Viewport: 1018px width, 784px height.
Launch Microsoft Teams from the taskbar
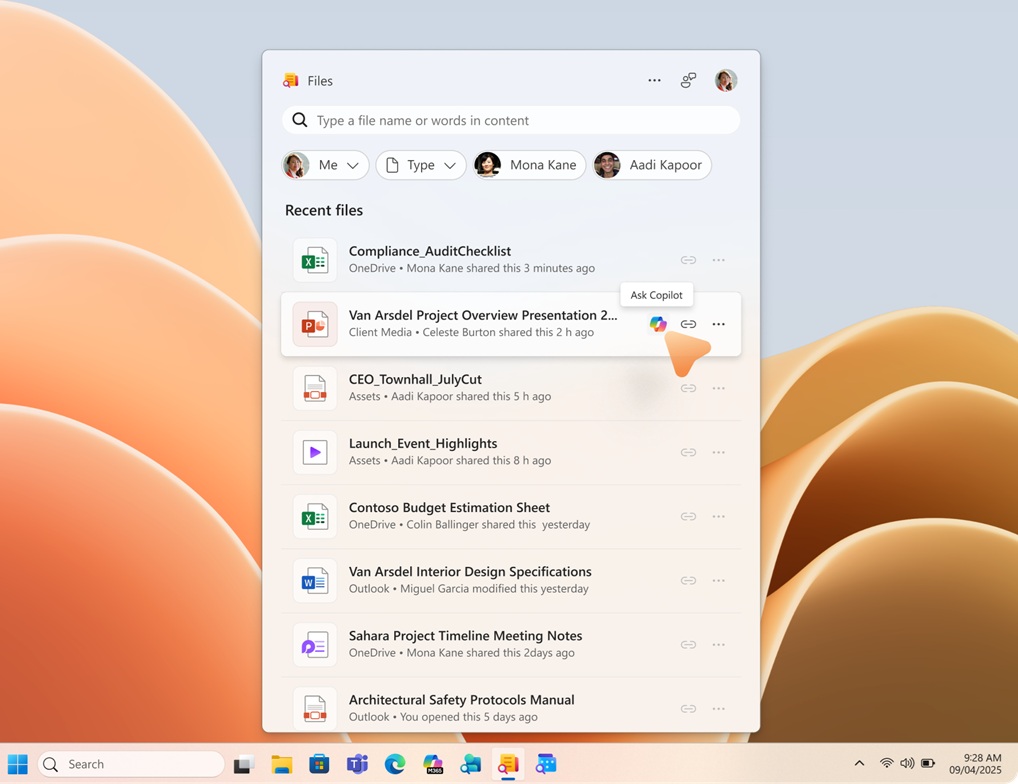[x=357, y=764]
